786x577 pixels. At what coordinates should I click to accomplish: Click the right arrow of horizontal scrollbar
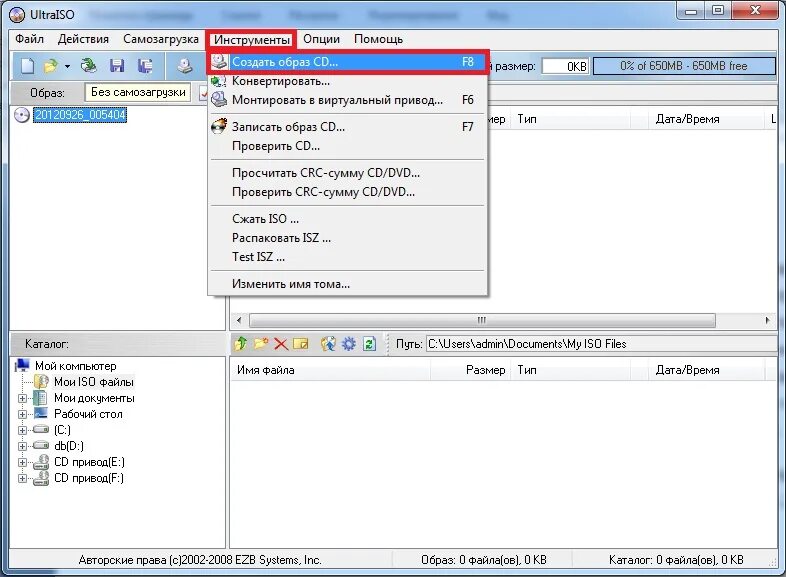tap(767, 320)
